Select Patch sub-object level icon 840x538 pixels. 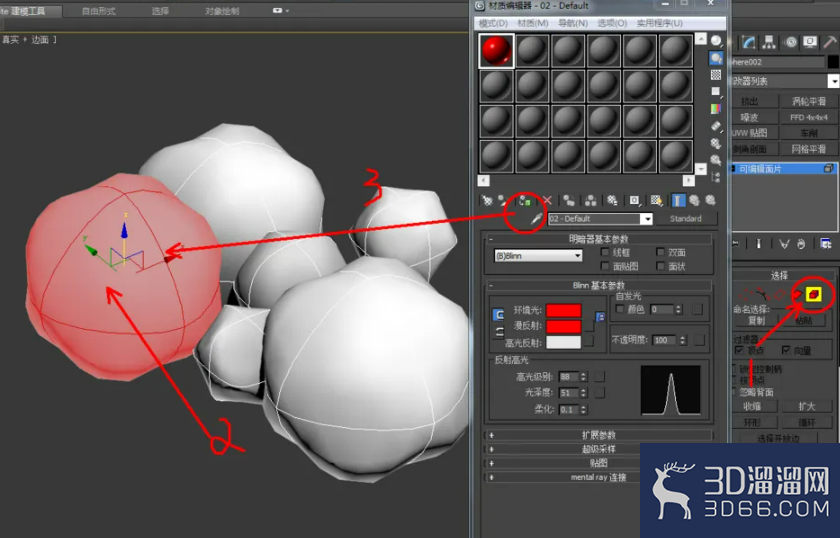[797, 294]
